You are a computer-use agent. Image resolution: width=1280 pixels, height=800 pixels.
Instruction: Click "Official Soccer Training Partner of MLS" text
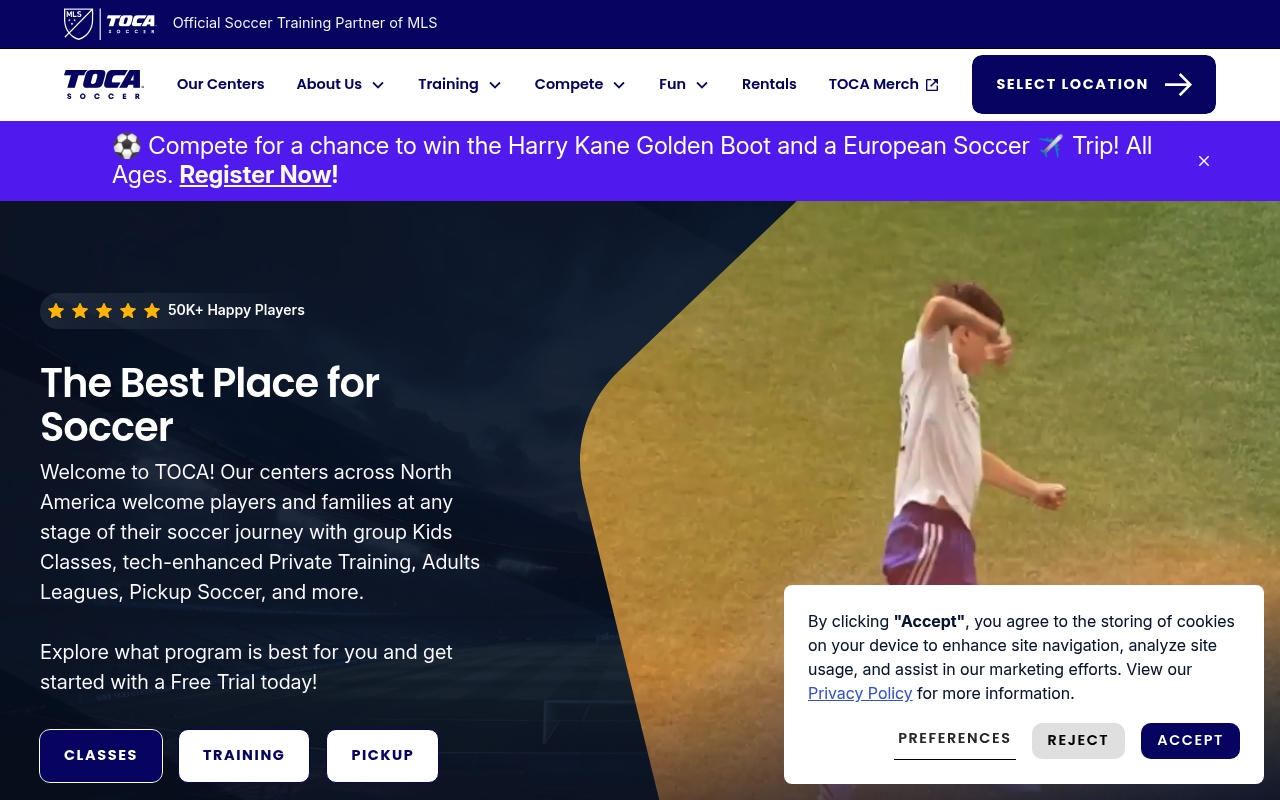305,23
